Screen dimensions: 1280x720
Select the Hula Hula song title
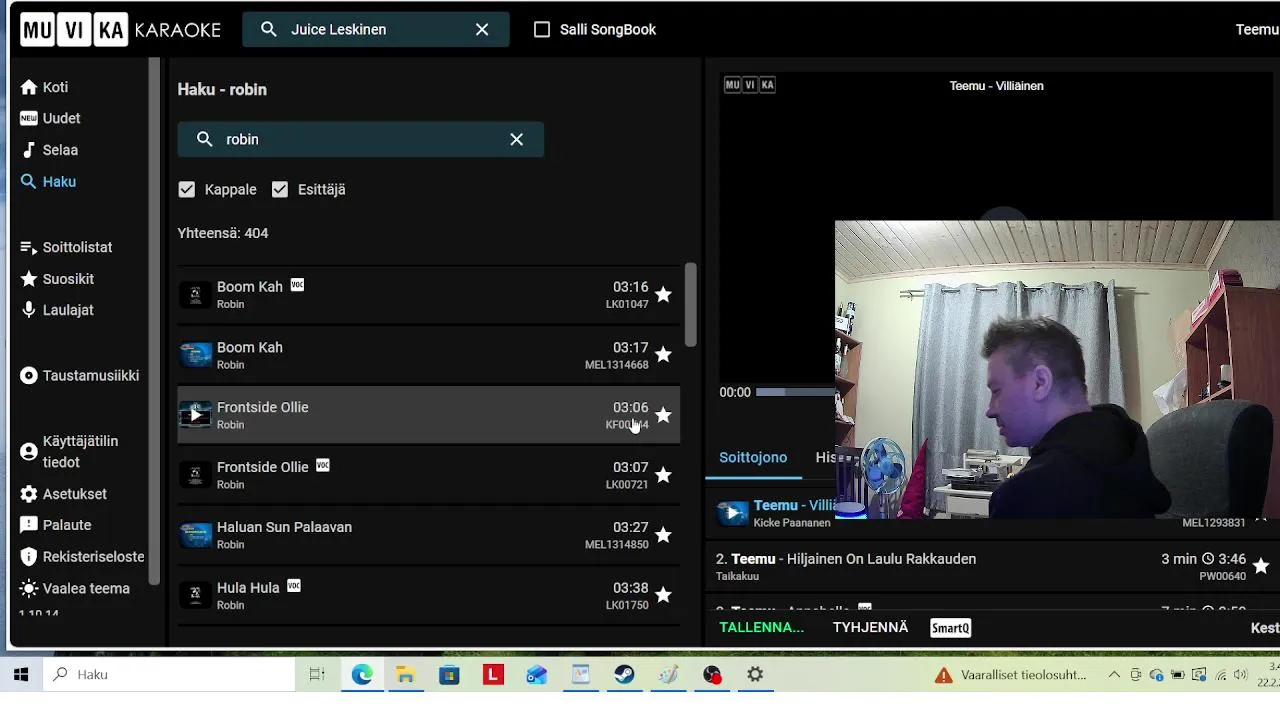click(248, 588)
